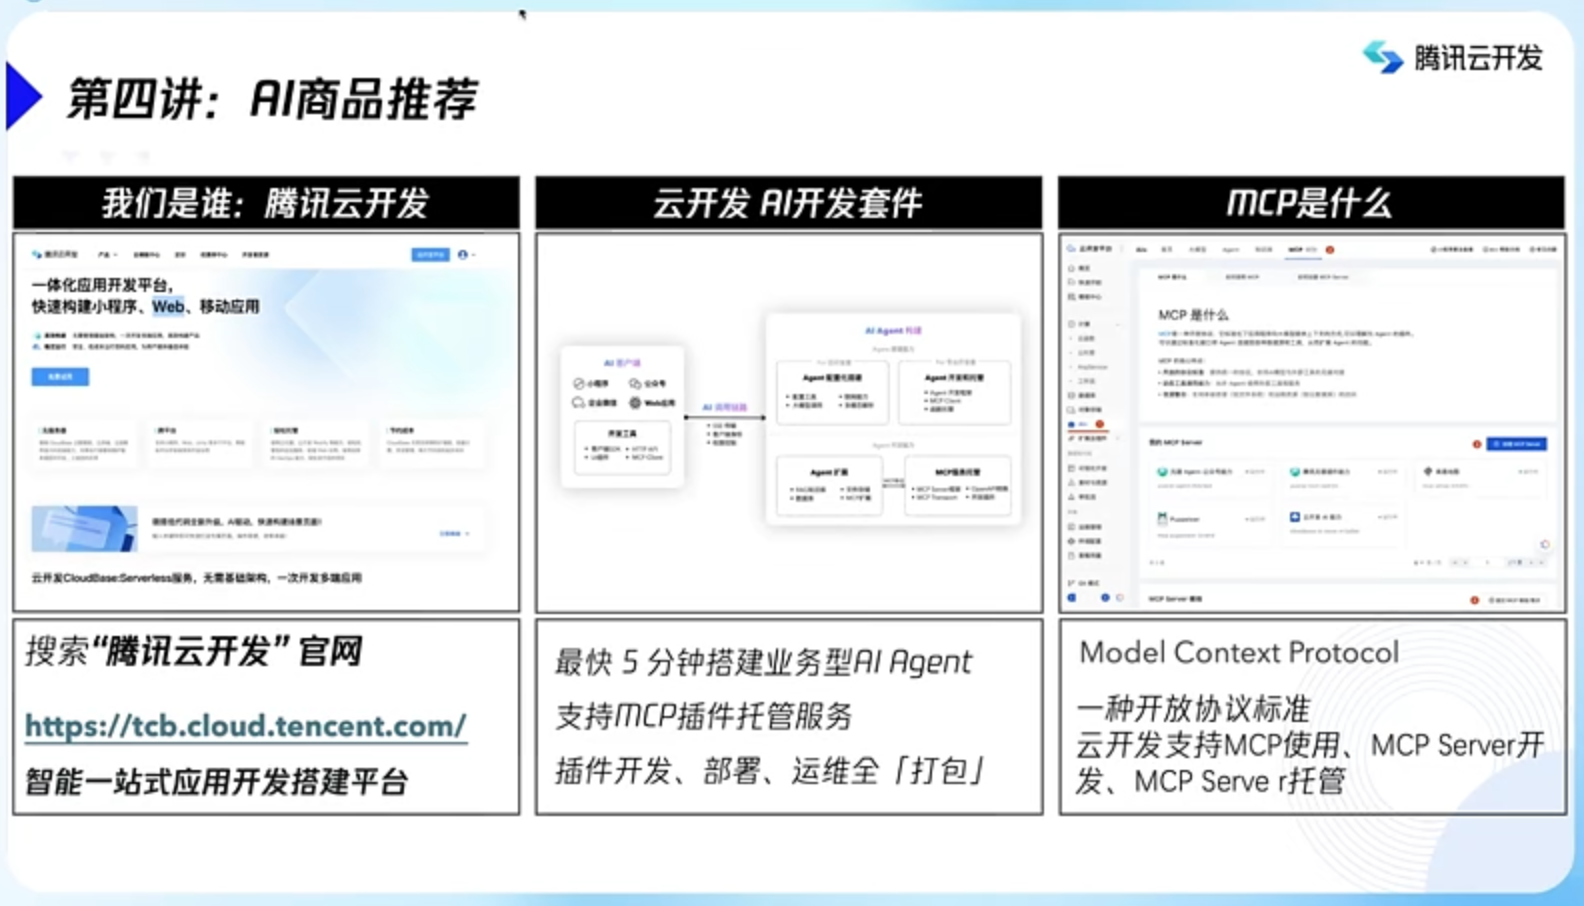Click the text 智能一站式应用开发搭建平台
The height and width of the screenshot is (906, 1584).
pos(217,781)
